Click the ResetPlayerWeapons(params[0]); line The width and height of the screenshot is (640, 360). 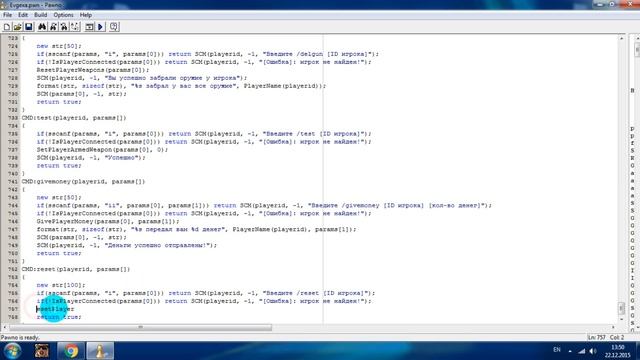pos(93,70)
